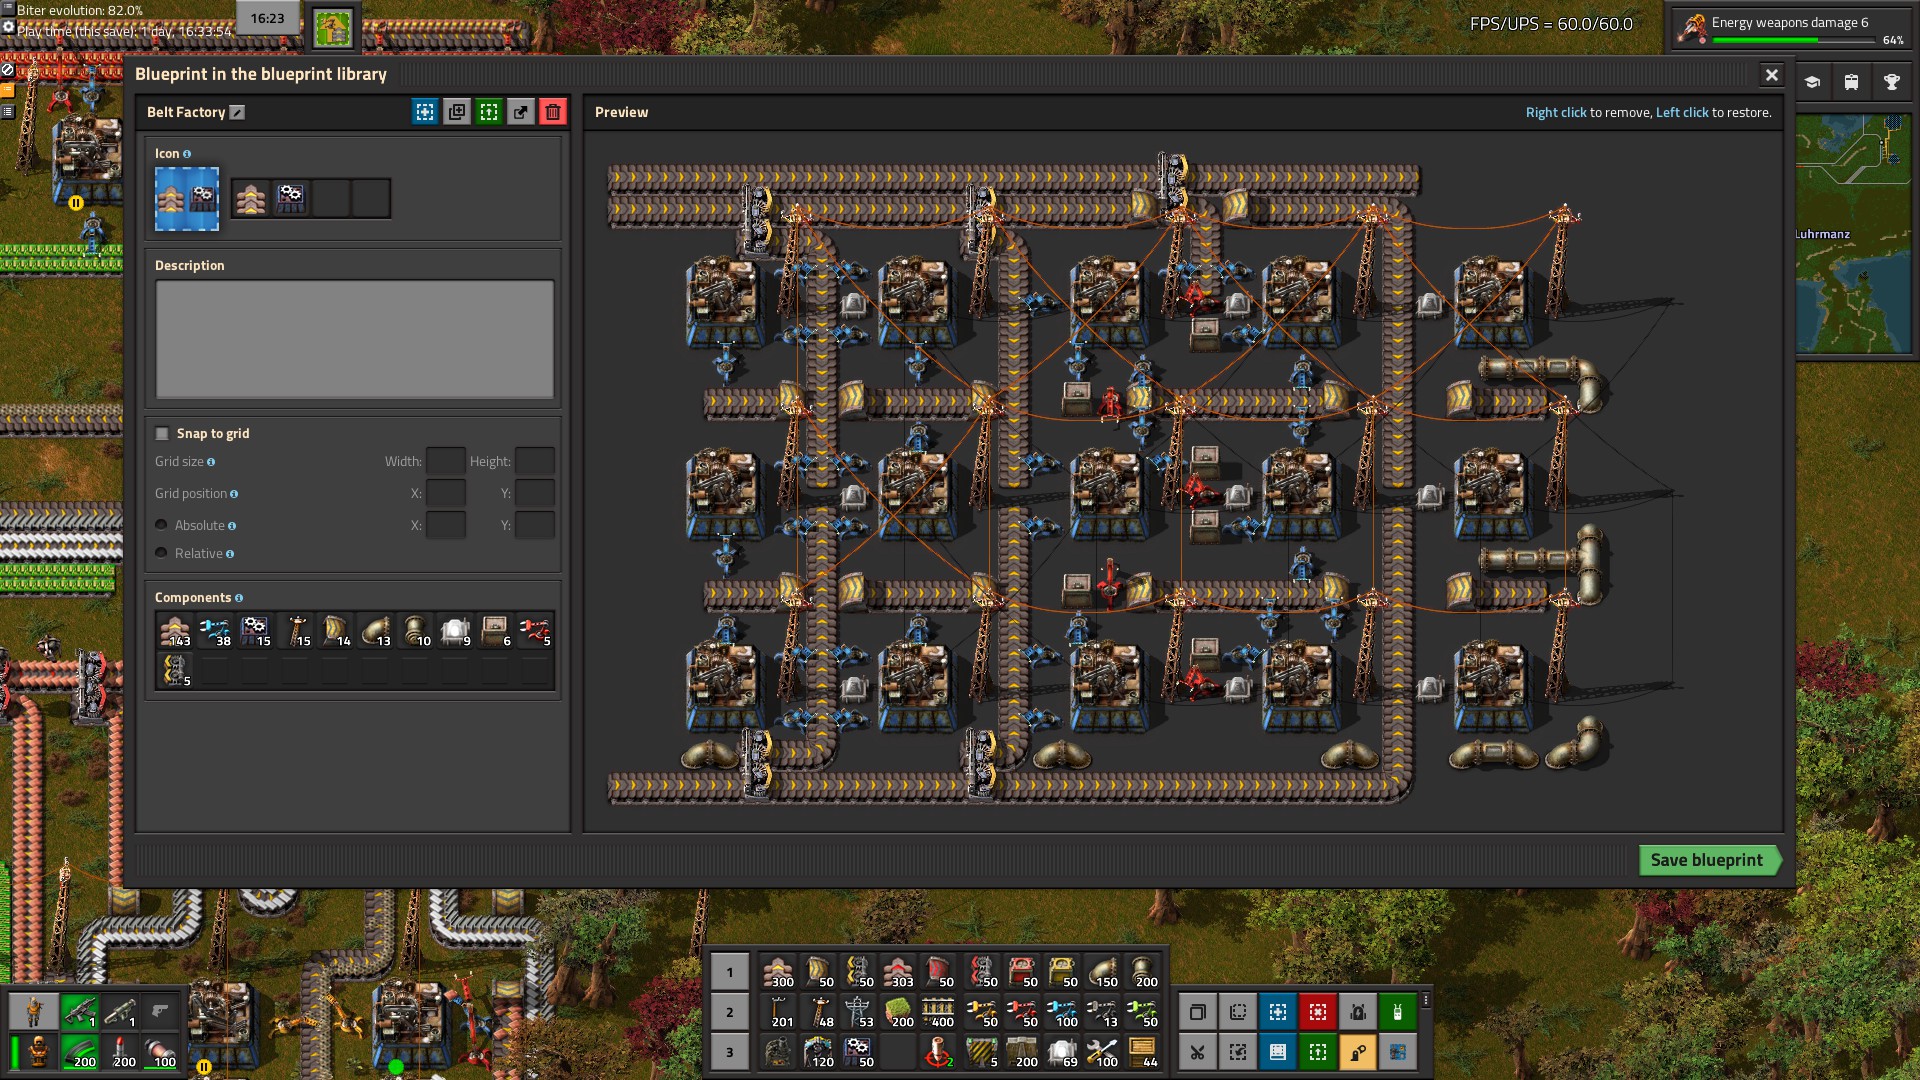The height and width of the screenshot is (1080, 1920).
Task: Click underground belt component showing 14
Action: click(335, 632)
